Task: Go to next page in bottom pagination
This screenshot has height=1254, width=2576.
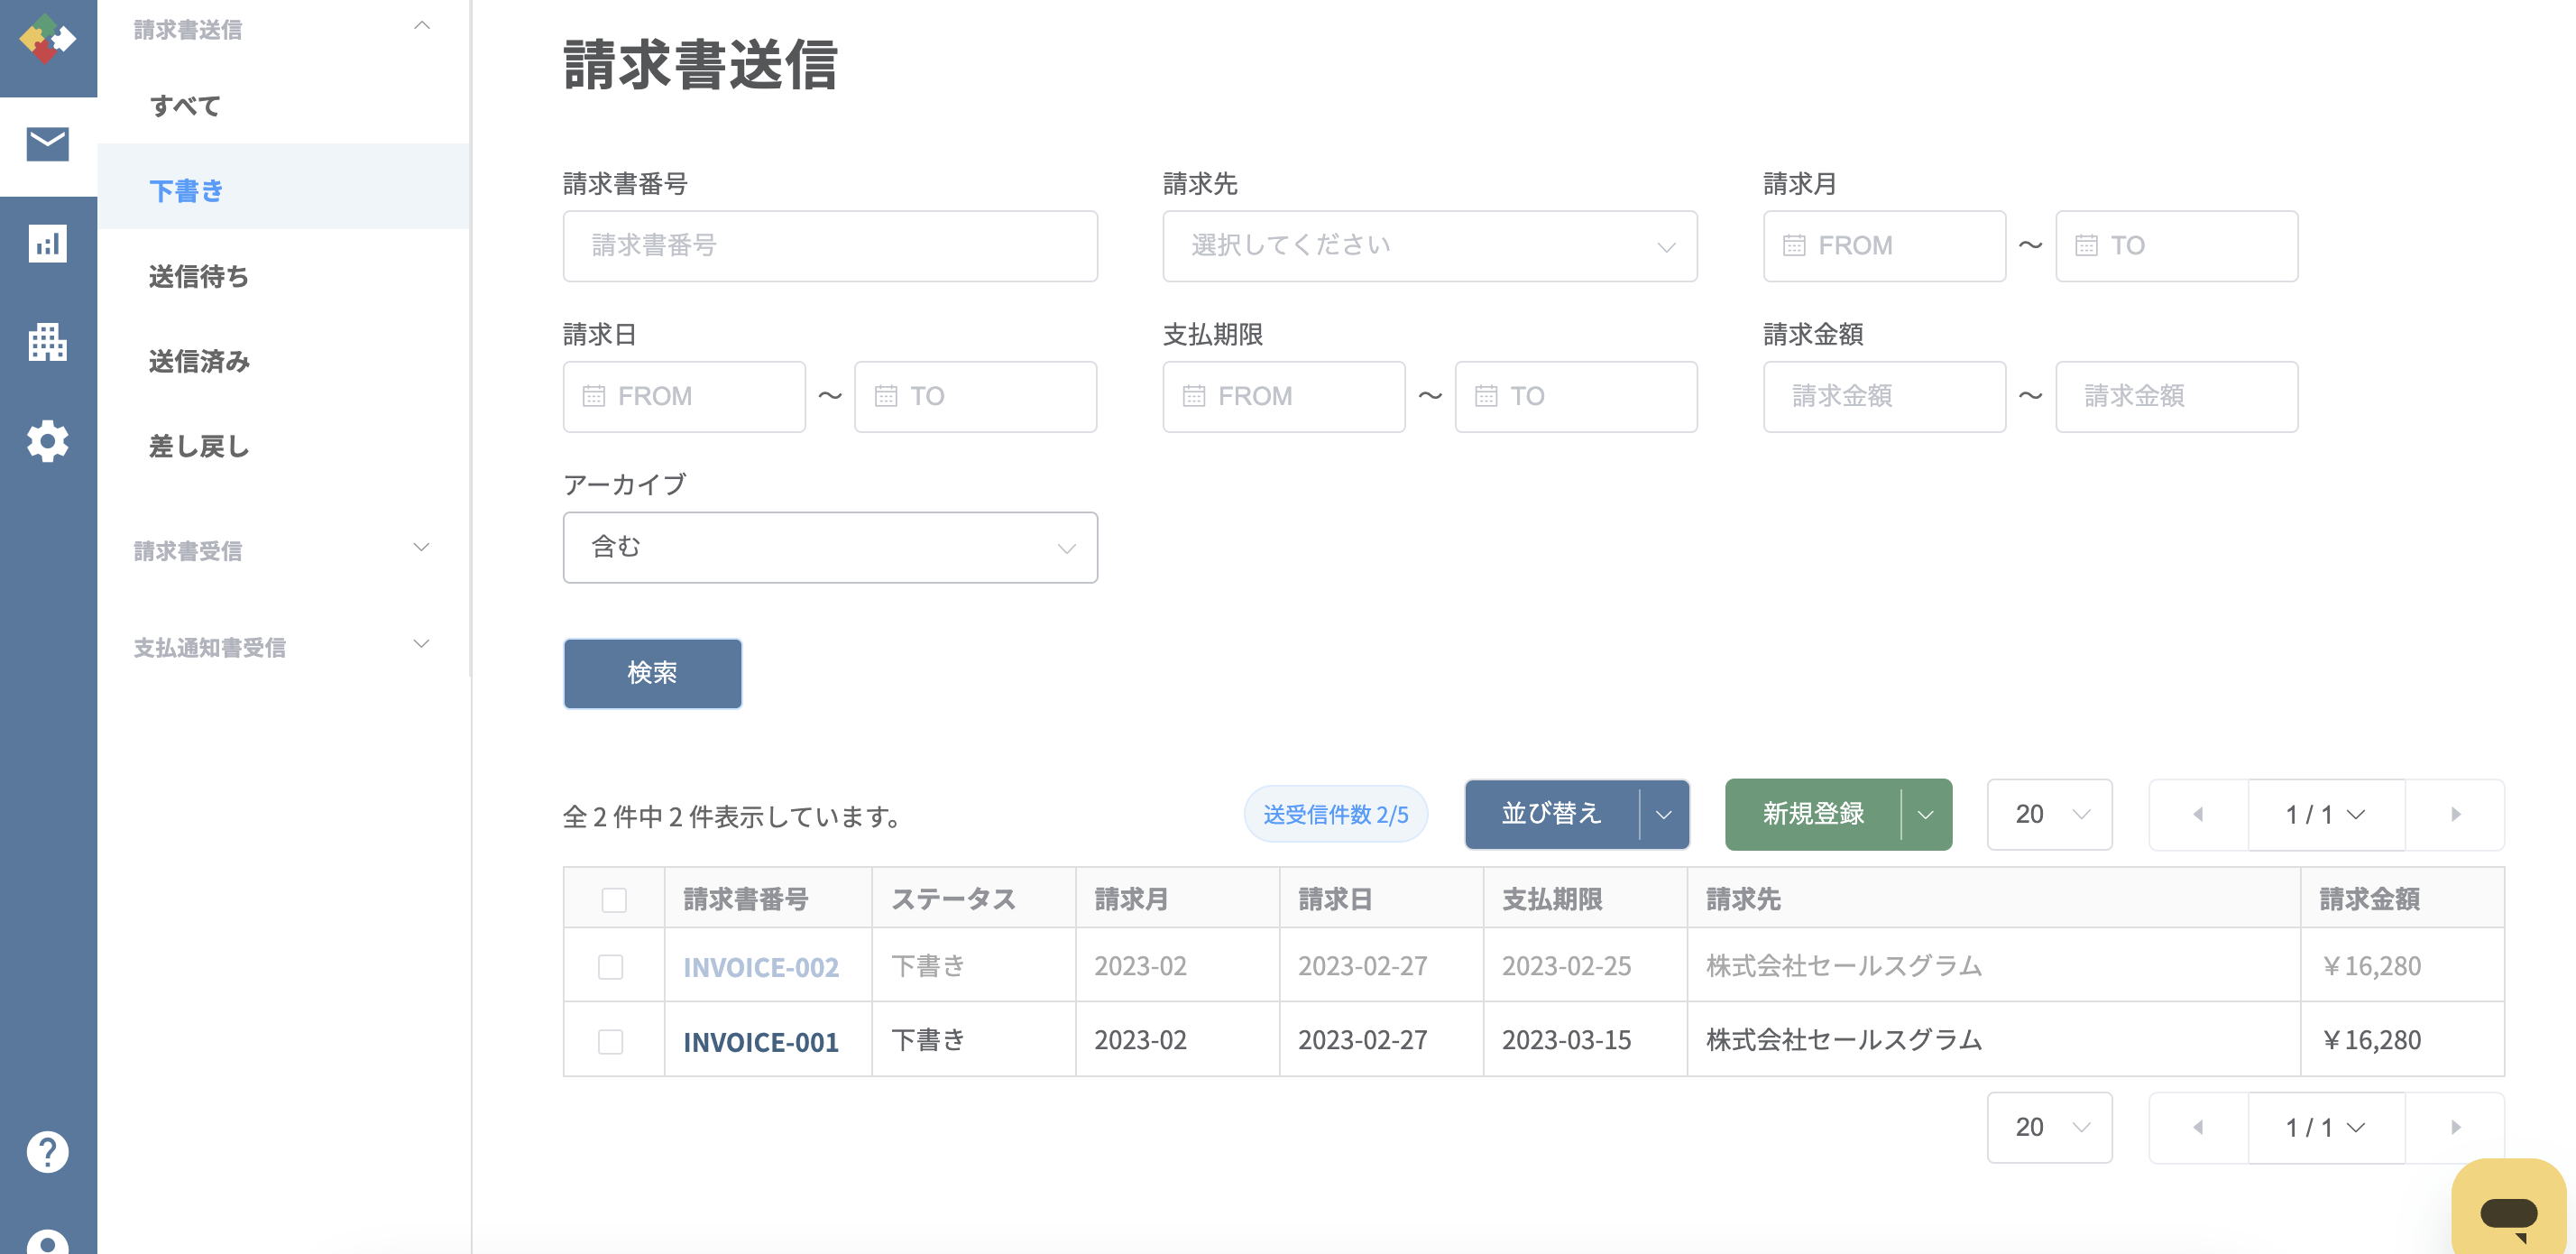Action: pyautogui.click(x=2455, y=1127)
